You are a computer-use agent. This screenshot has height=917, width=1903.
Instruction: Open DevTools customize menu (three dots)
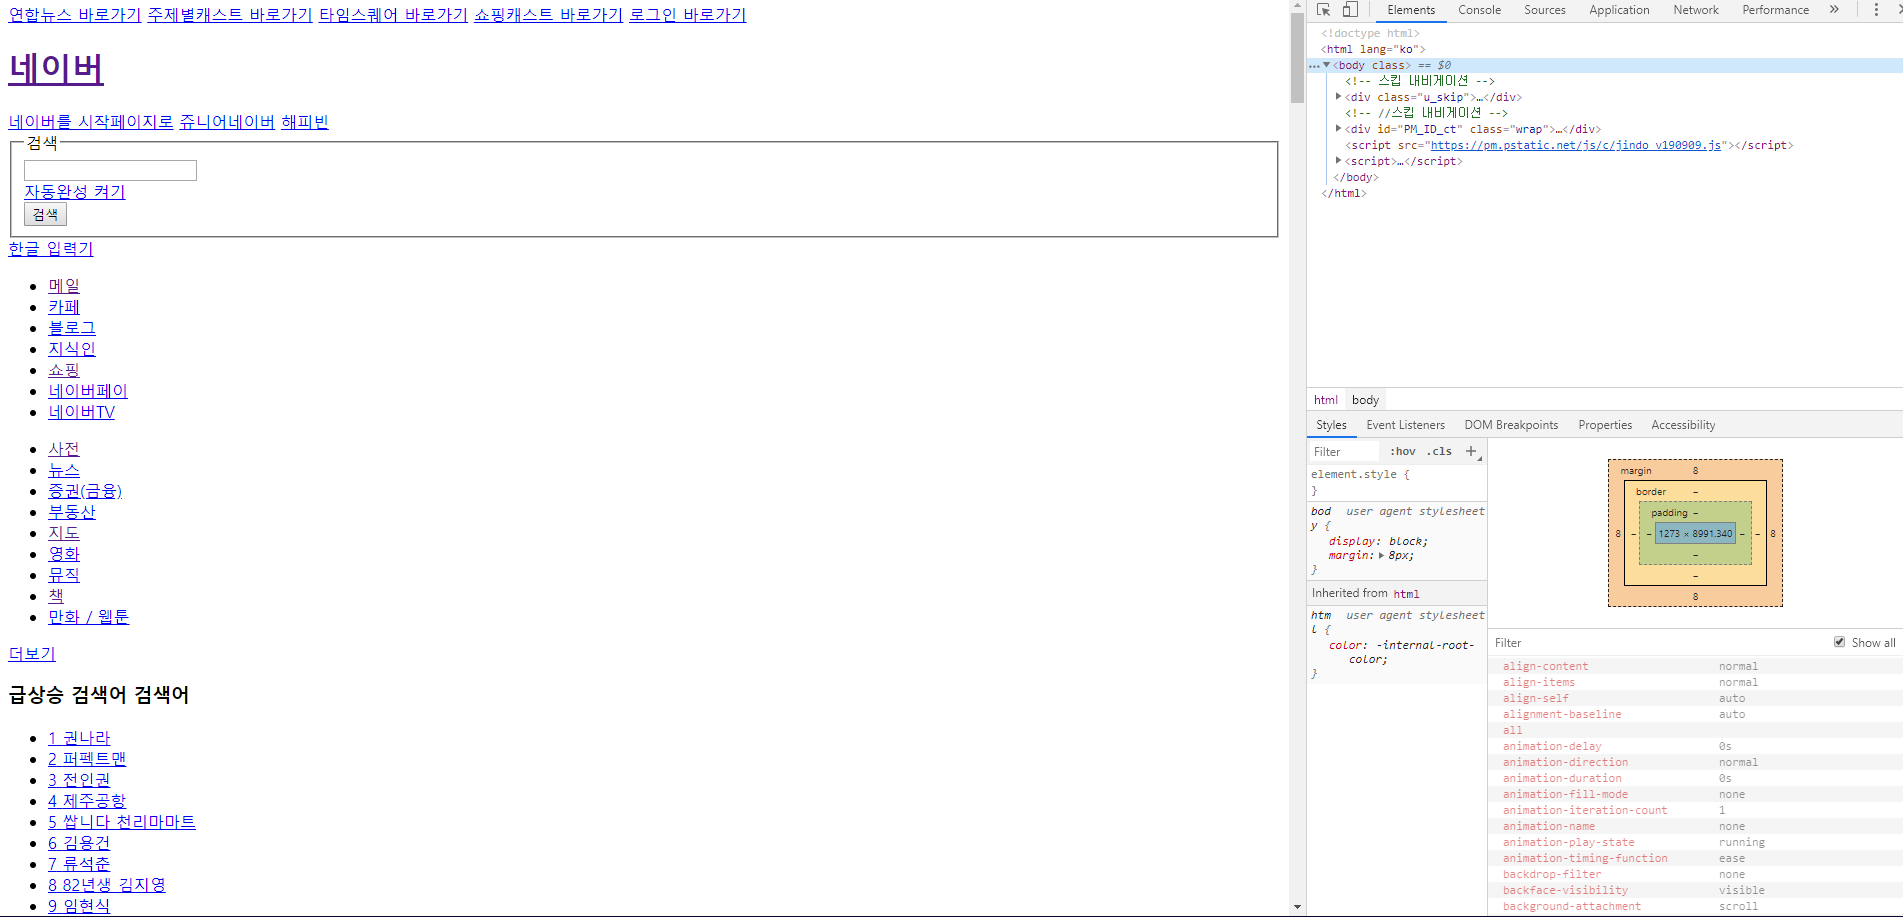point(1875,10)
